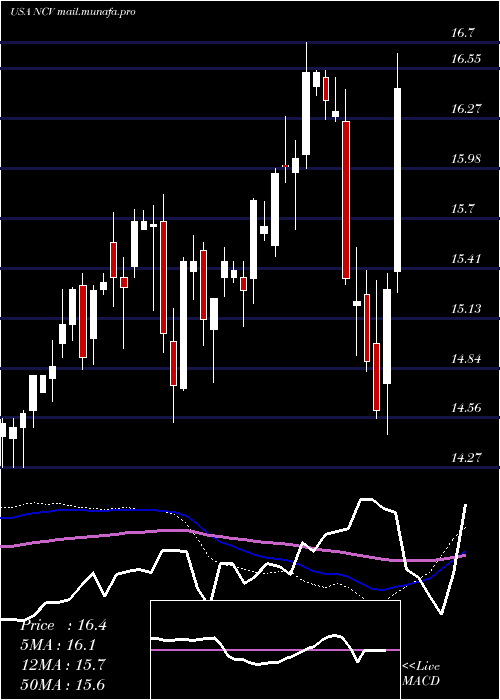Click the USA NCV mail.munafa.pro title

tap(72, 12)
